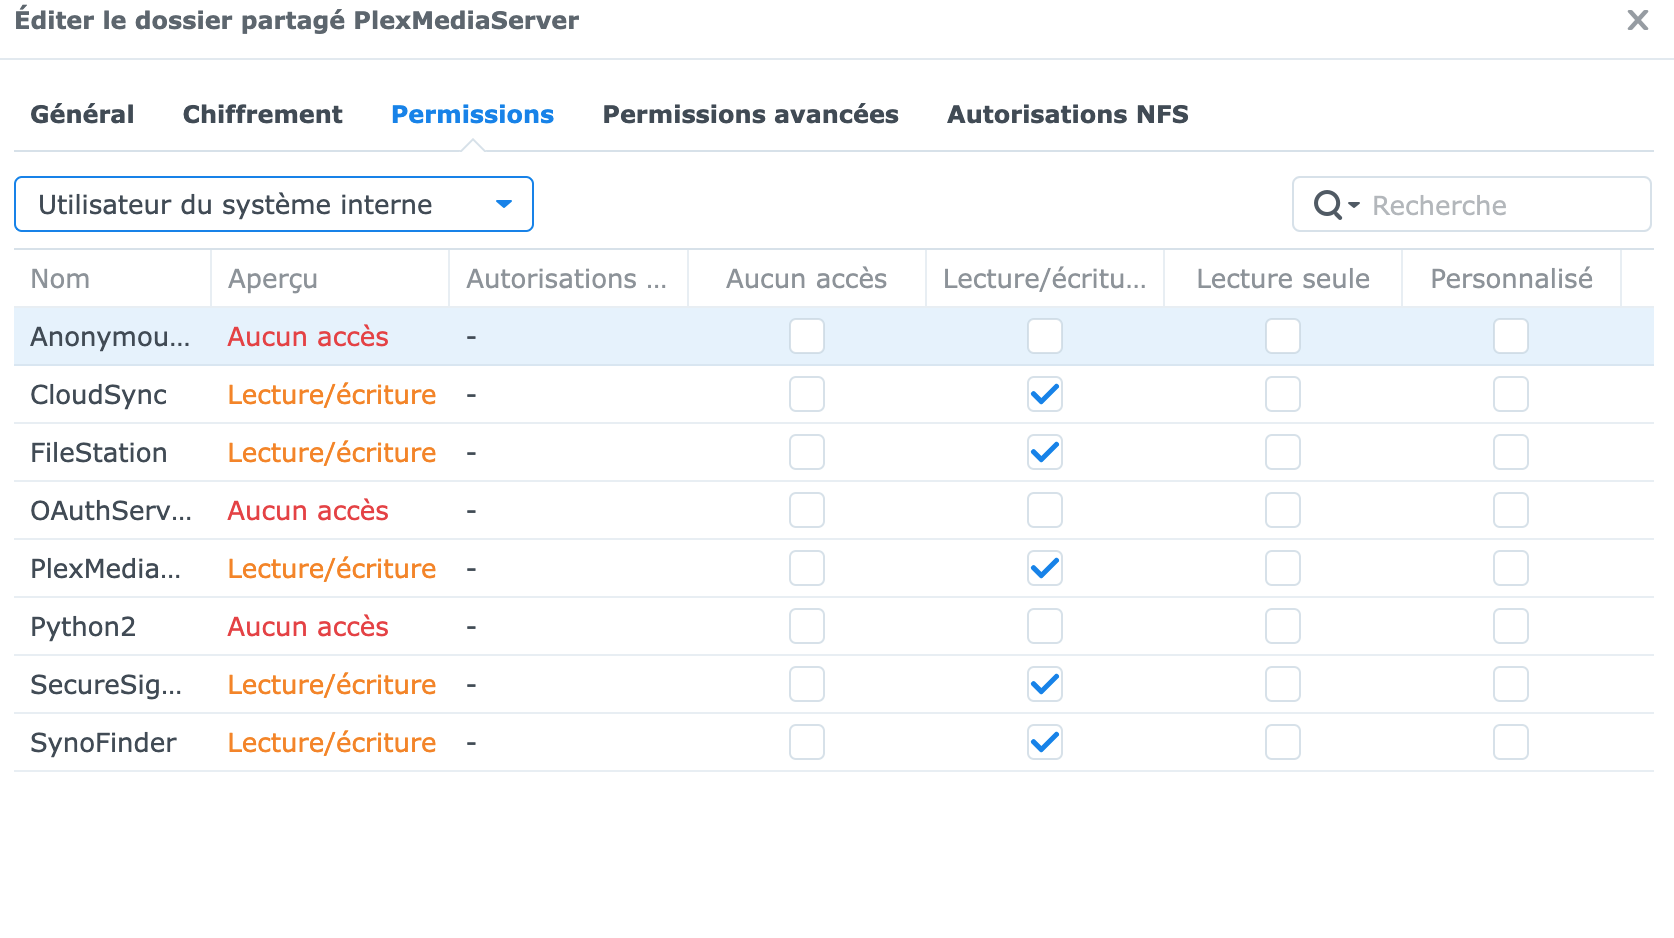Tick Personnalisé checkbox for FileStation
The height and width of the screenshot is (938, 1674).
(x=1511, y=452)
